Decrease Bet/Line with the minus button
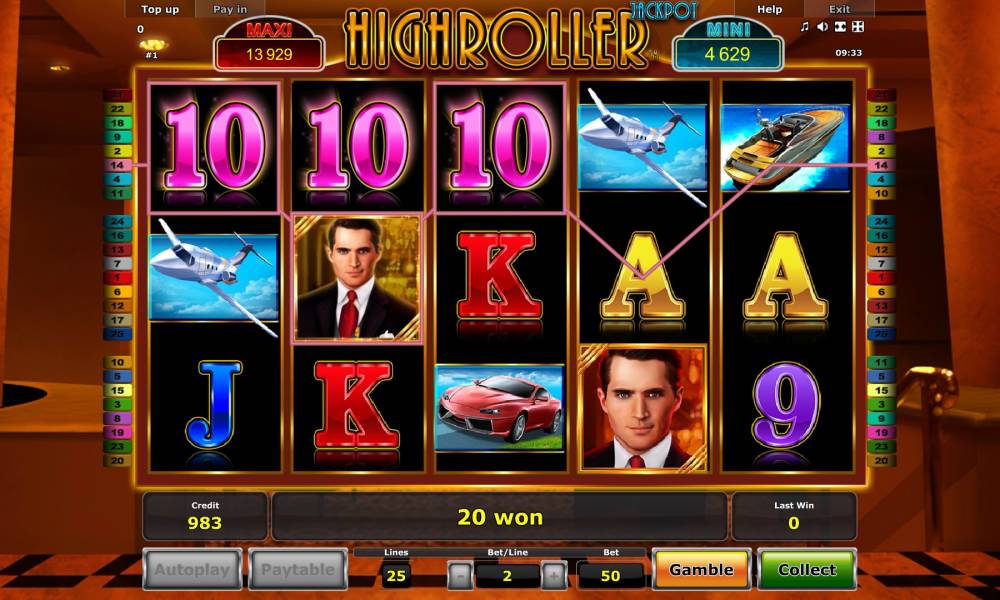This screenshot has height=600, width=1000. point(460,576)
